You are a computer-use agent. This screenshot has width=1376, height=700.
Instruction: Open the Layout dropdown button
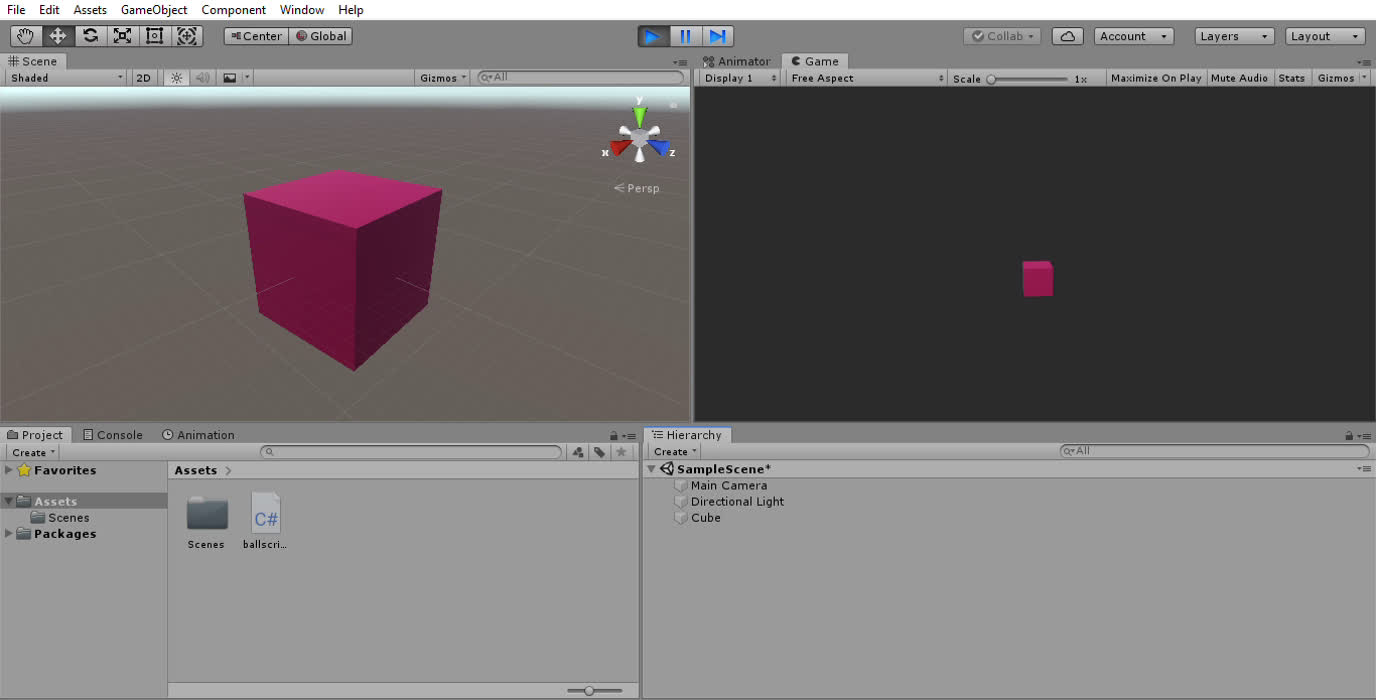[x=1324, y=36]
